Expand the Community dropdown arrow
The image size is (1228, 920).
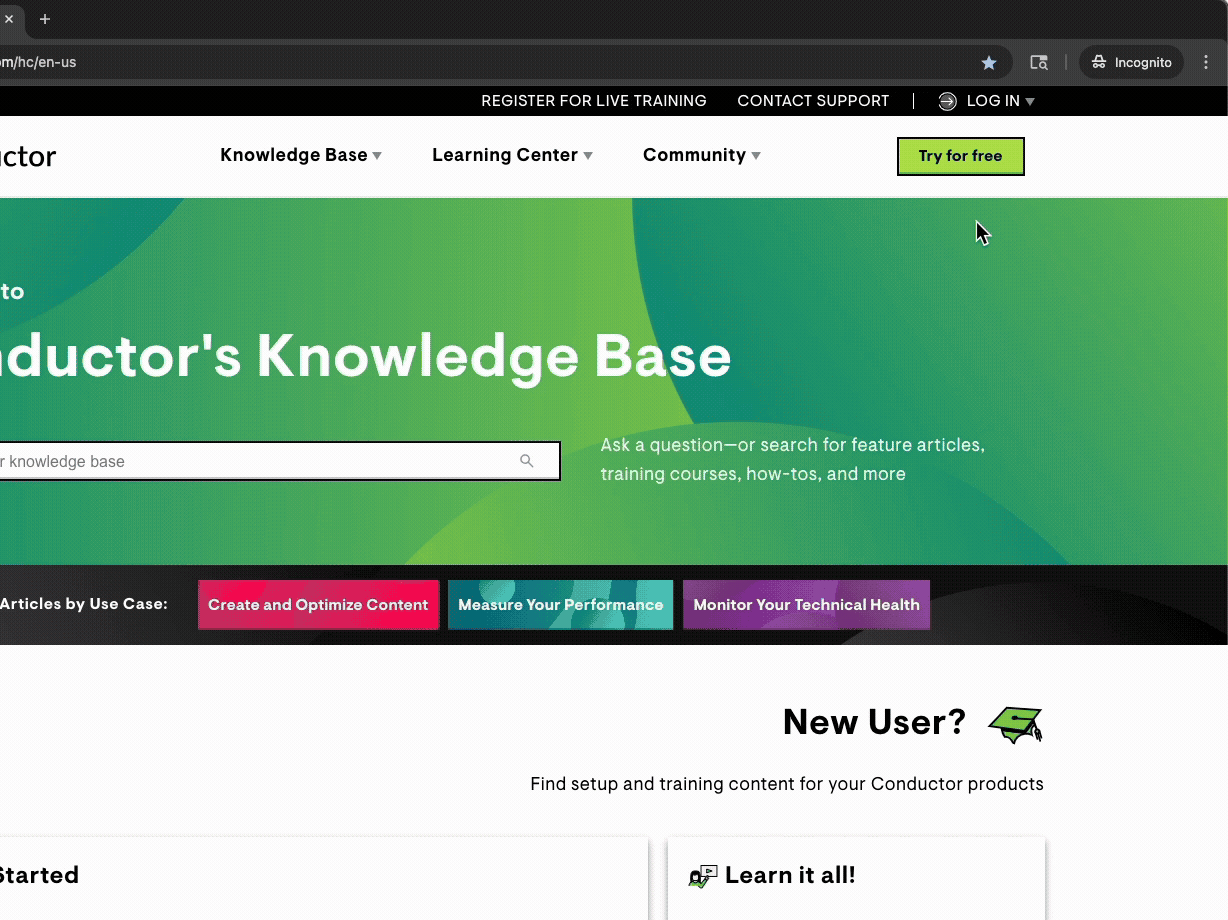coord(756,156)
